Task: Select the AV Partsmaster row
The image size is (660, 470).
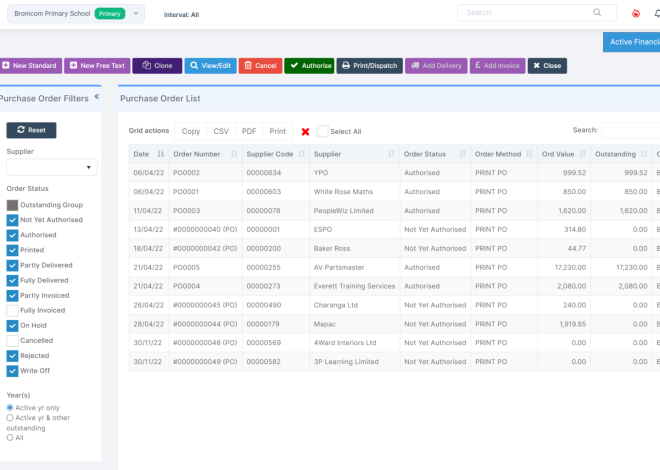Action: click(394, 267)
